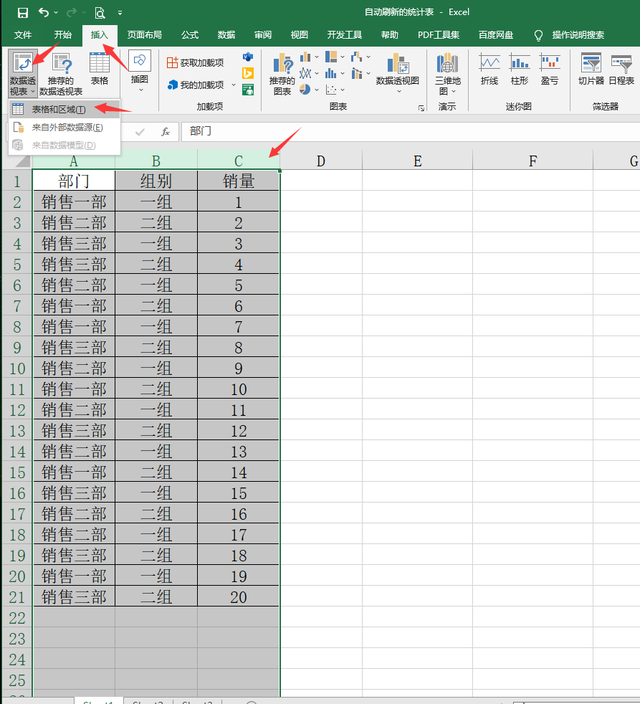The height and width of the screenshot is (704, 640).
Task: Click cell C1 containing 销量
Action: tap(238, 181)
